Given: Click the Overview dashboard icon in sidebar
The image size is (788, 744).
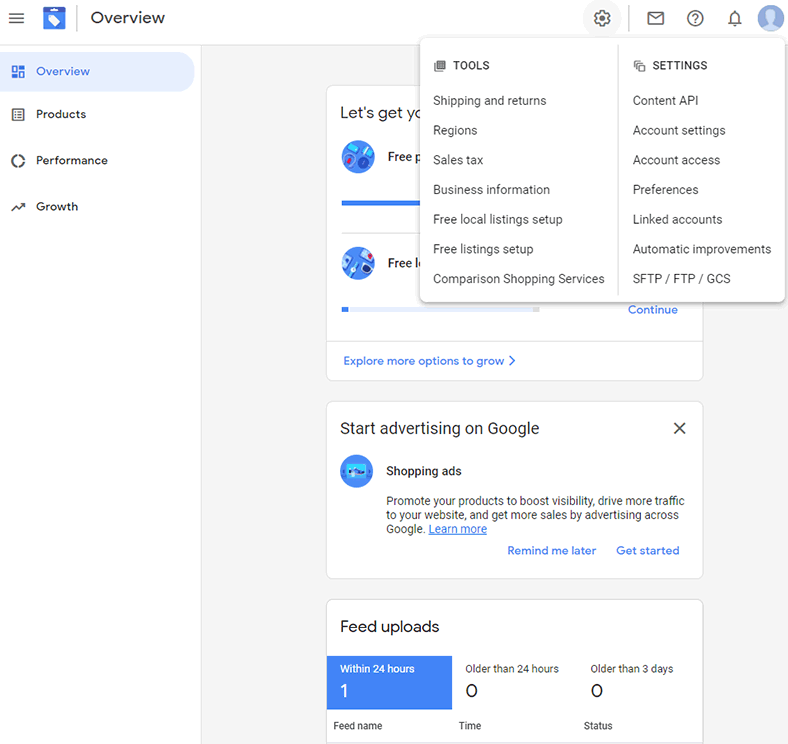Looking at the screenshot, I should (x=18, y=71).
